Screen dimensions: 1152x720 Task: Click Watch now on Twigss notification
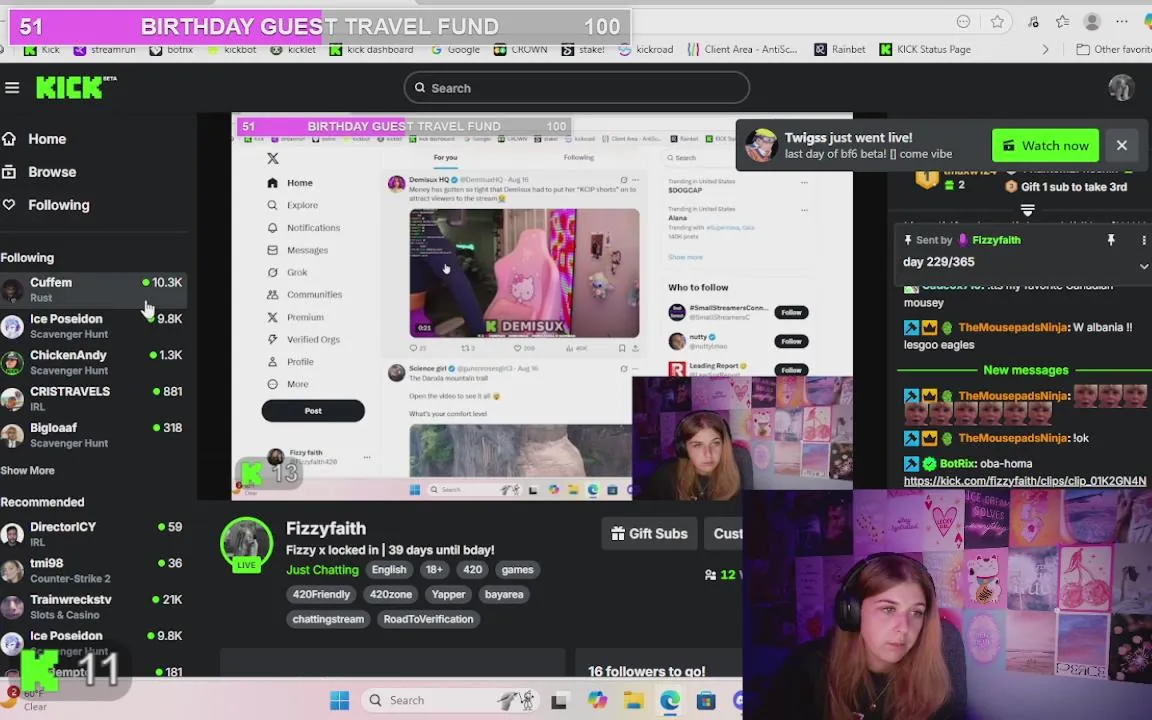1045,145
